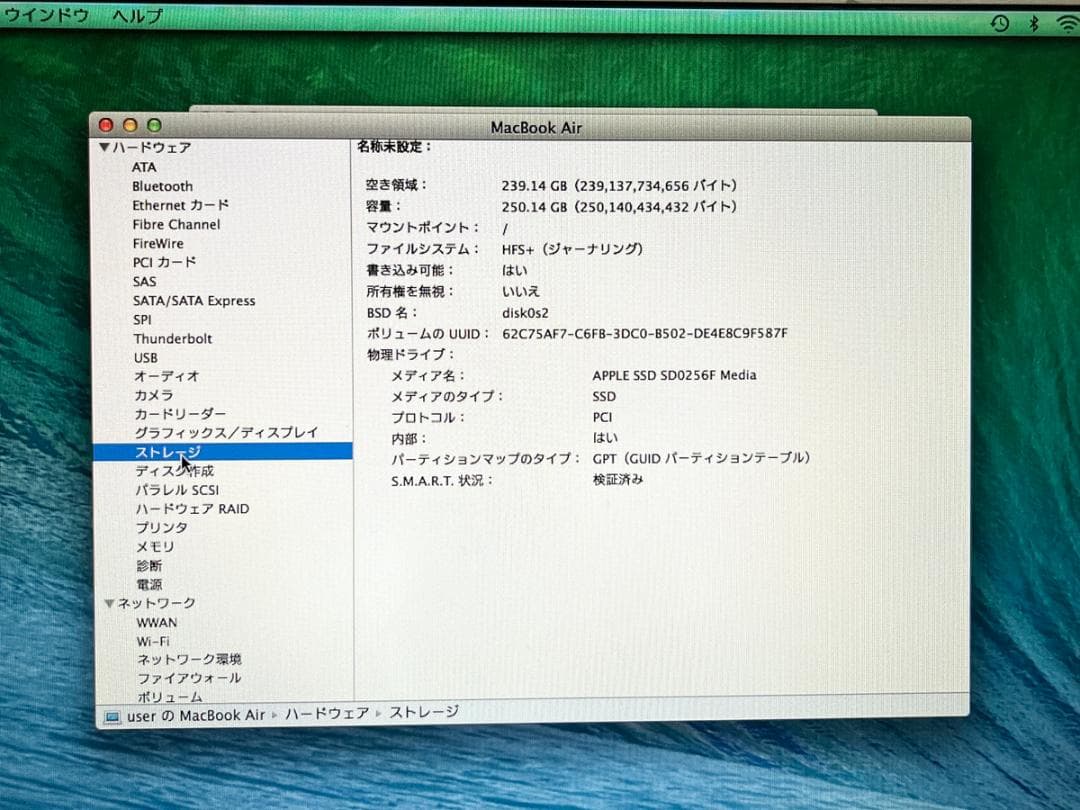
Task: Select Wi-Fi under ネットワーク
Action: click(x=153, y=640)
